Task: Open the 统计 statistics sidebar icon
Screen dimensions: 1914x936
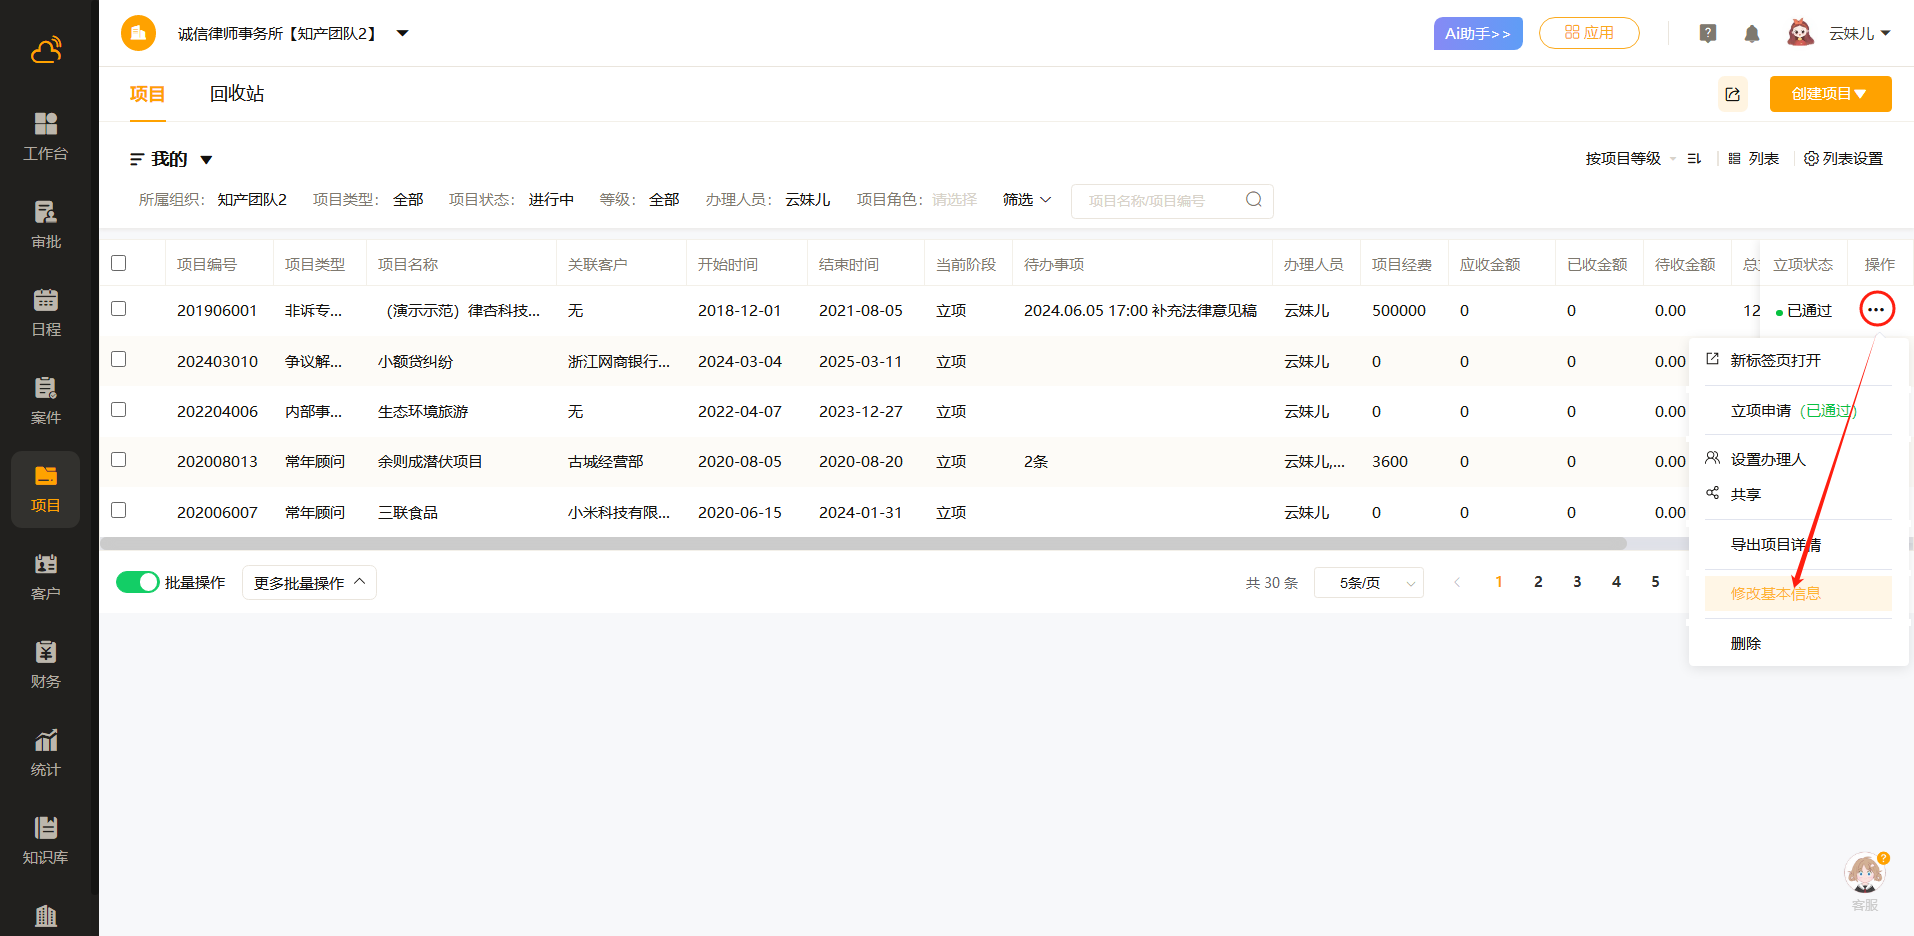Action: tap(46, 751)
